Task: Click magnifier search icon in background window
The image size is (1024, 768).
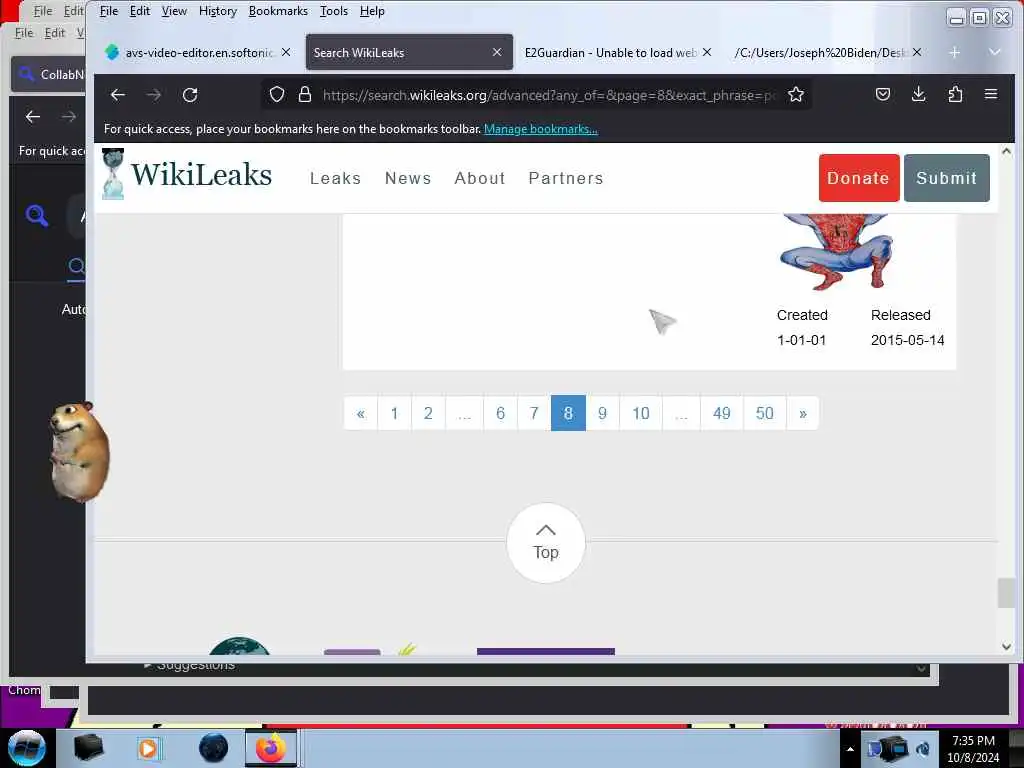Action: (37, 215)
